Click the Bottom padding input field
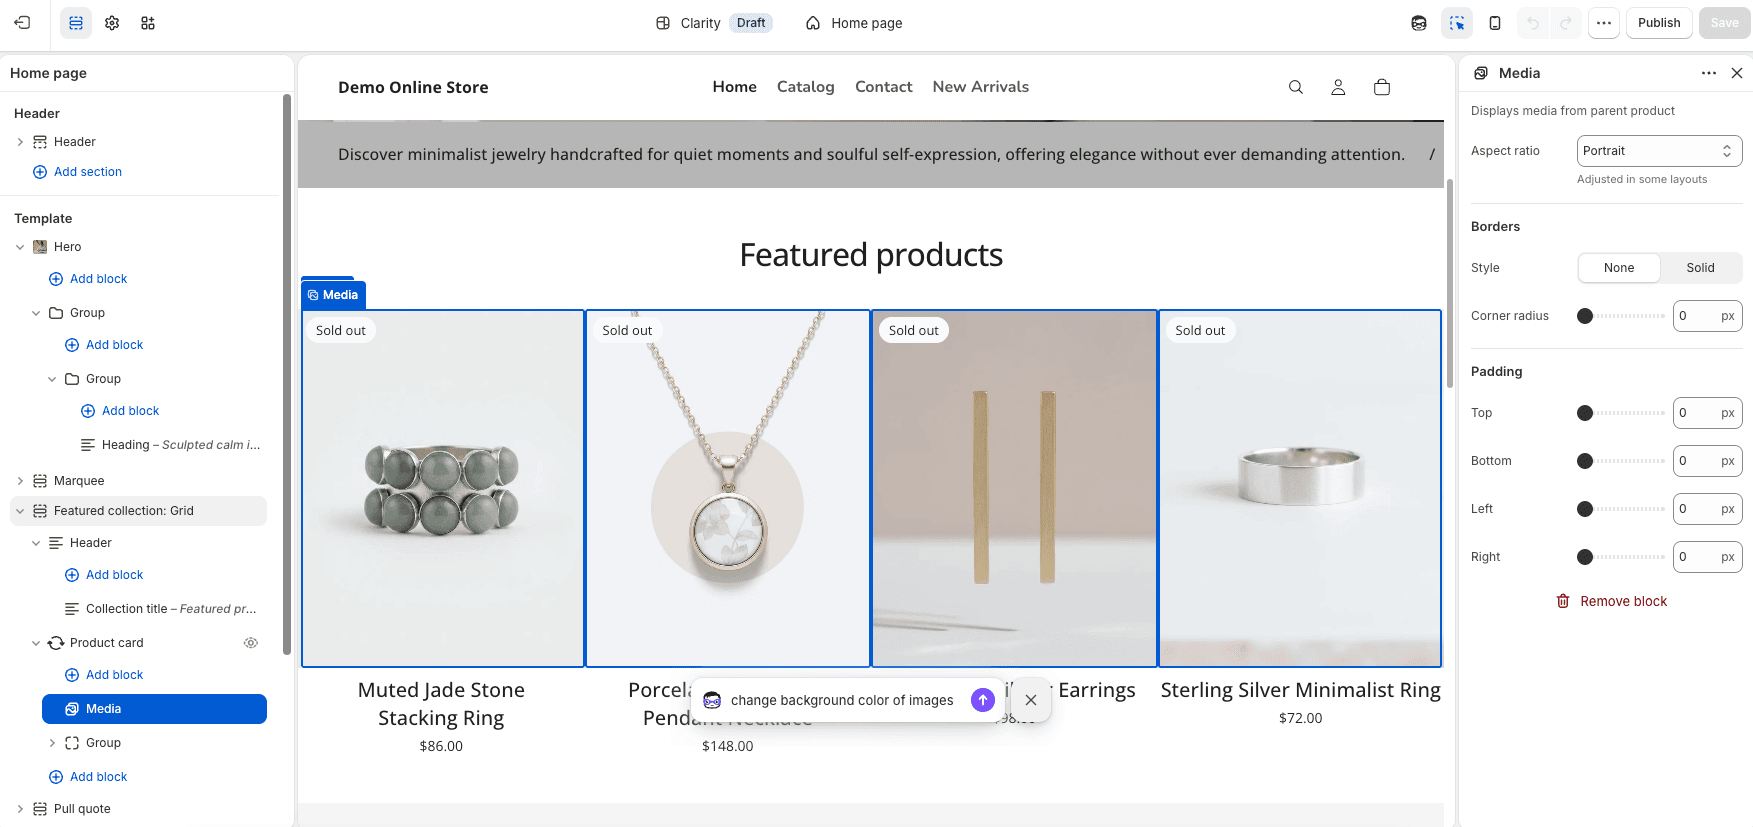 coord(1708,461)
